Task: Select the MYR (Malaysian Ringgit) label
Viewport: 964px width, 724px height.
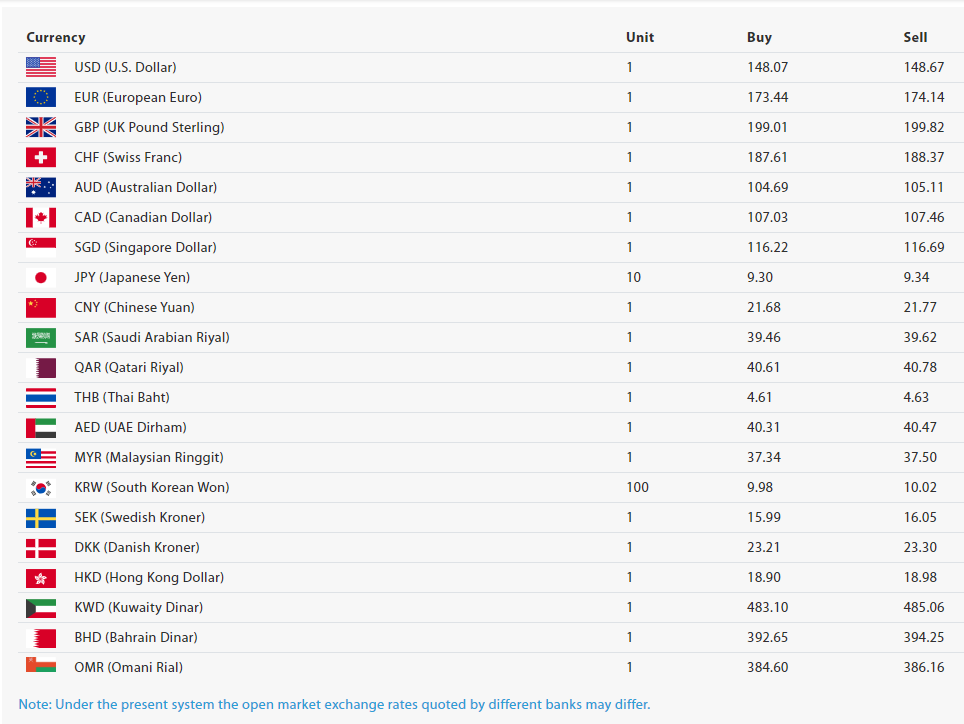Action: coord(149,457)
